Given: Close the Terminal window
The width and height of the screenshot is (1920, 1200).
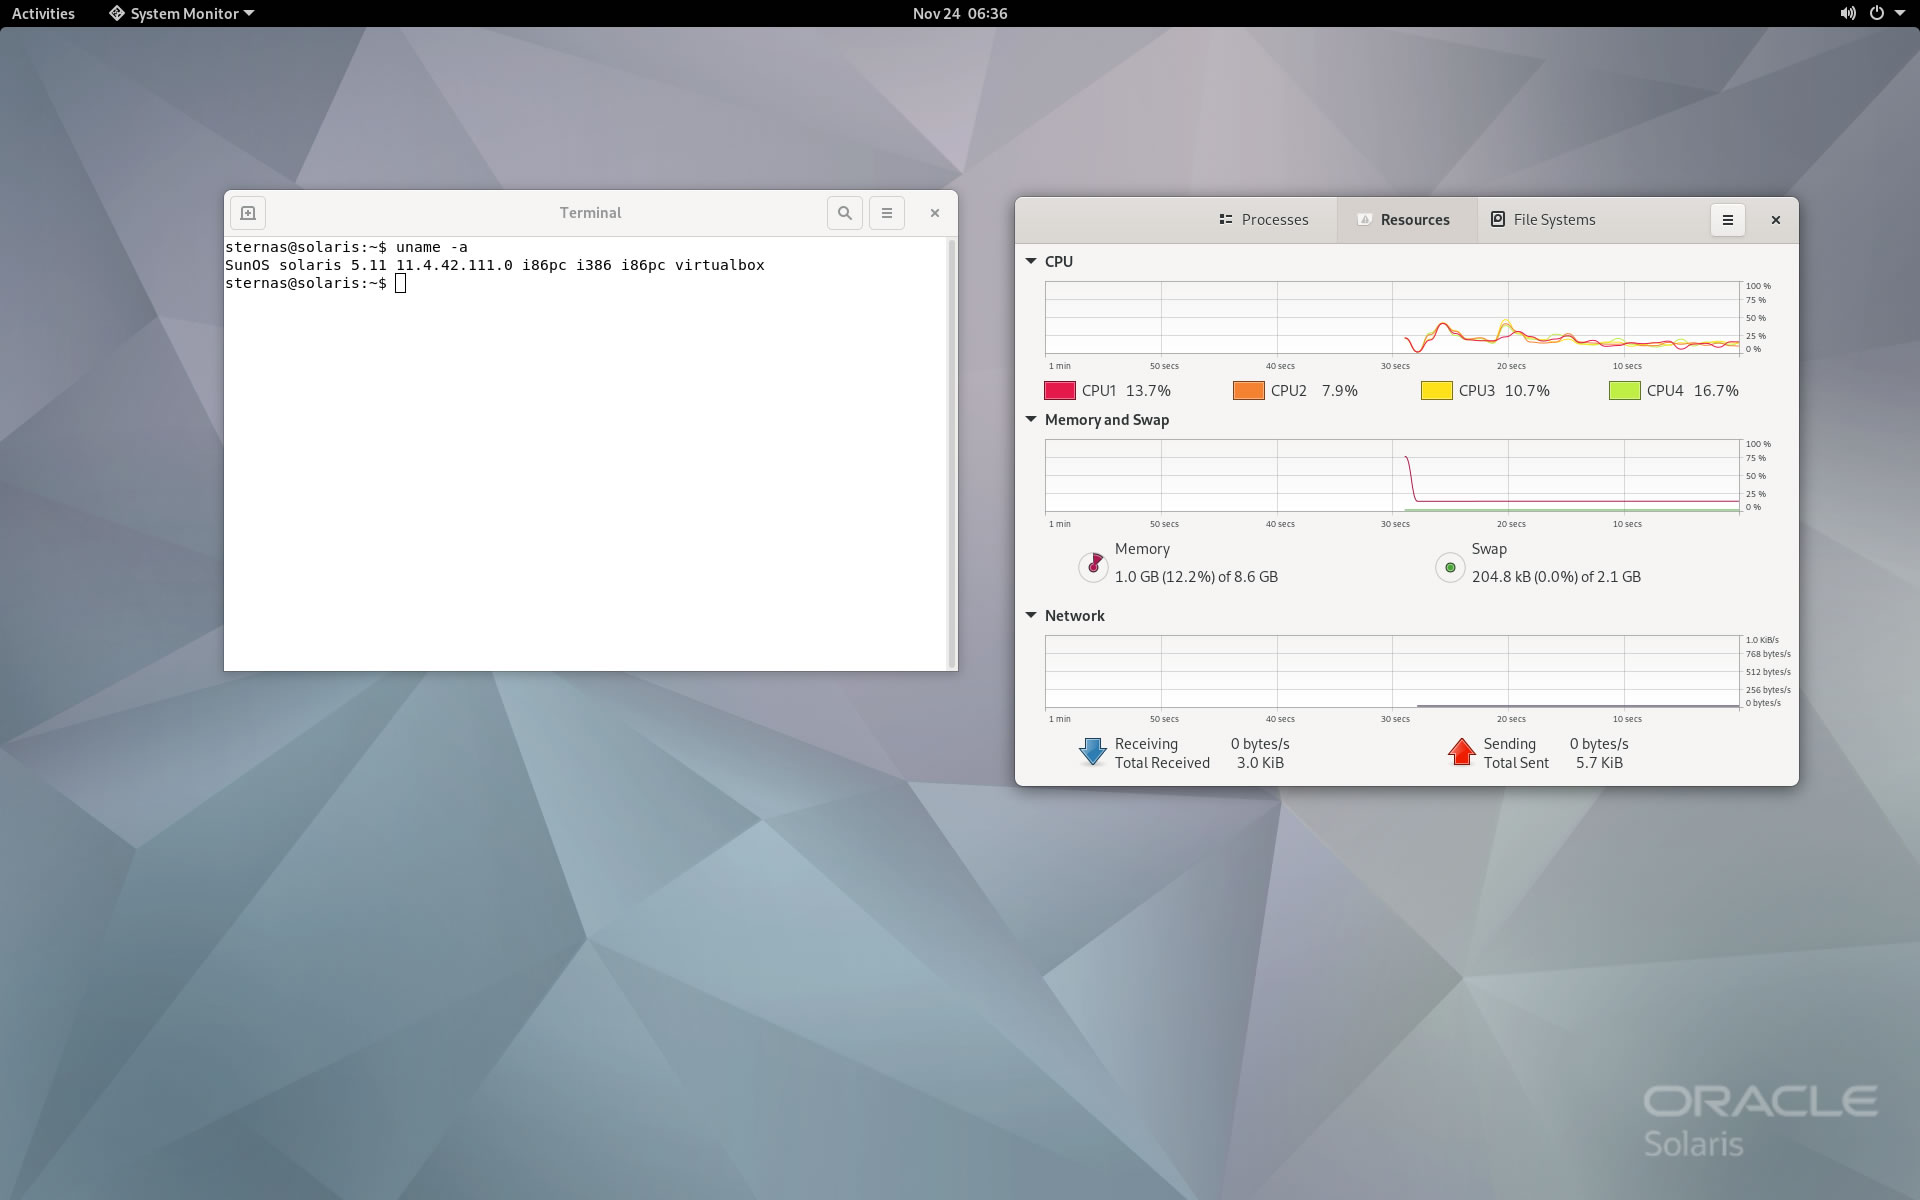Looking at the screenshot, I should pyautogui.click(x=935, y=213).
